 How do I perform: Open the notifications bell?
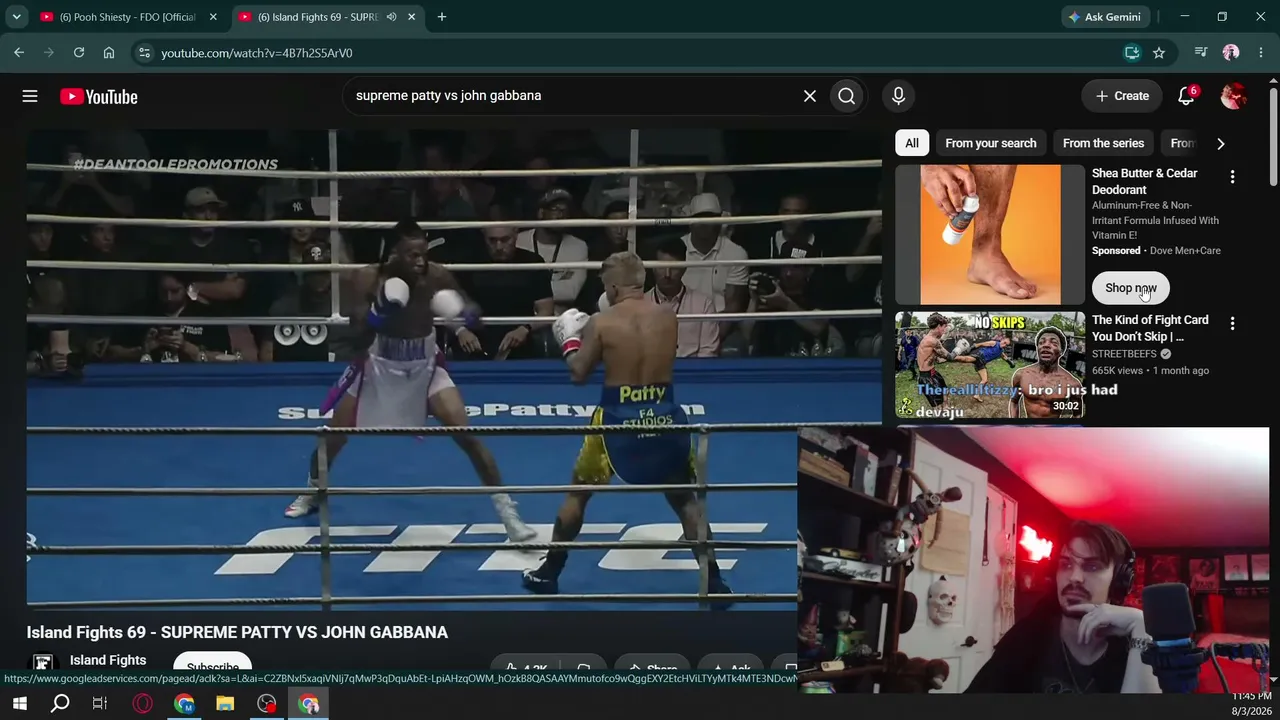(x=1186, y=96)
